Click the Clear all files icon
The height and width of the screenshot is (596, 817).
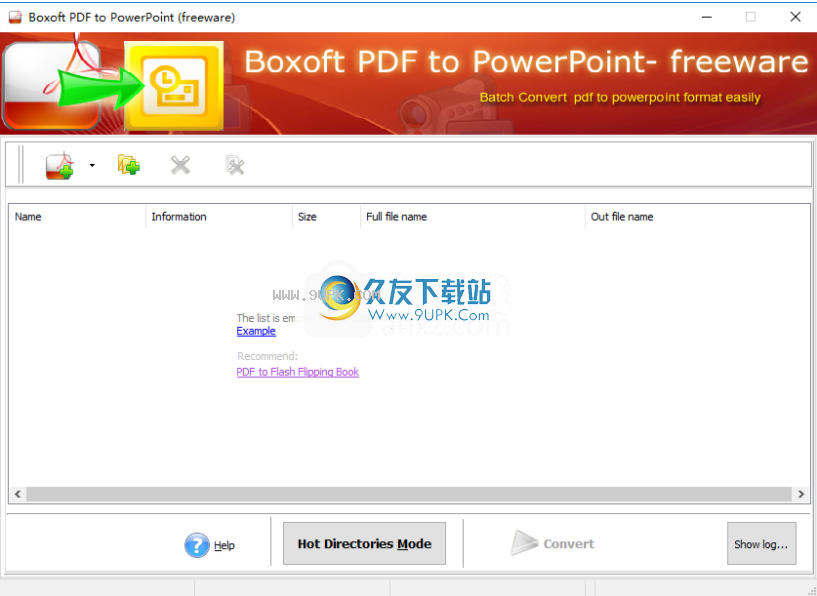point(234,165)
